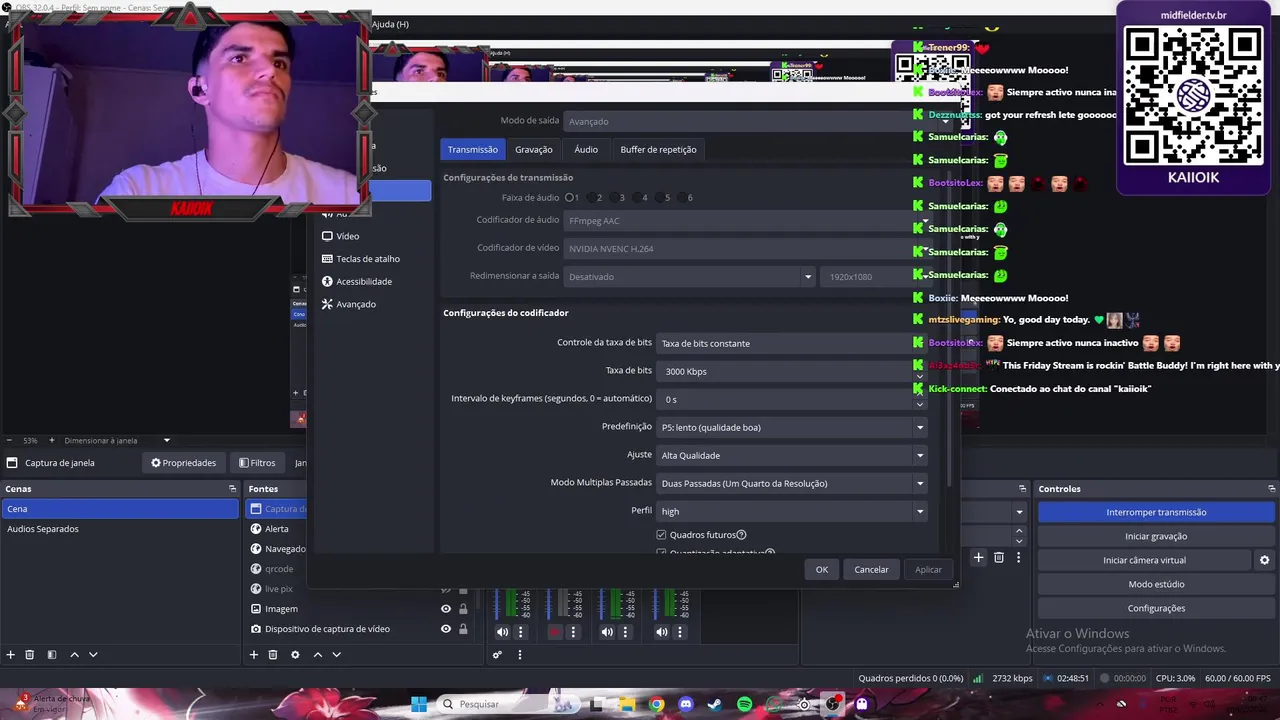Move scene down with arrow in Cenas toolbar
This screenshot has height=720, width=1280.
[93, 655]
